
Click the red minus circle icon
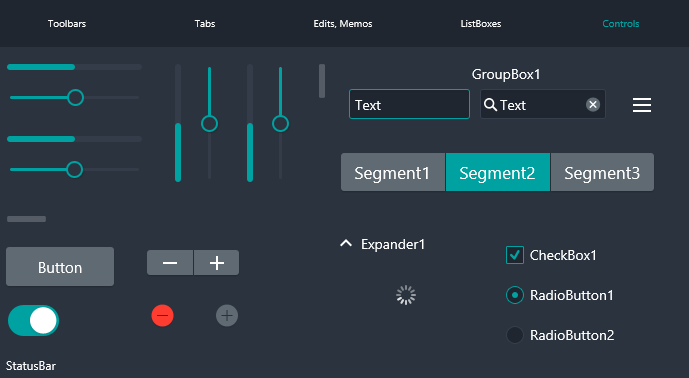click(x=163, y=316)
